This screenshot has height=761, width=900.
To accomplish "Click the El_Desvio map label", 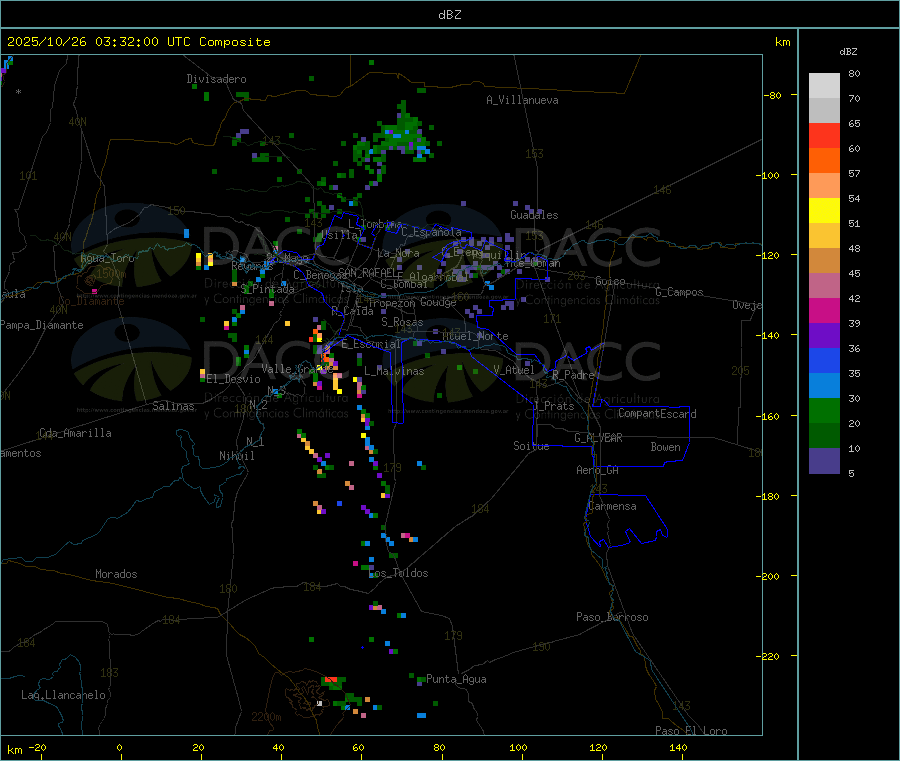I will point(234,379).
